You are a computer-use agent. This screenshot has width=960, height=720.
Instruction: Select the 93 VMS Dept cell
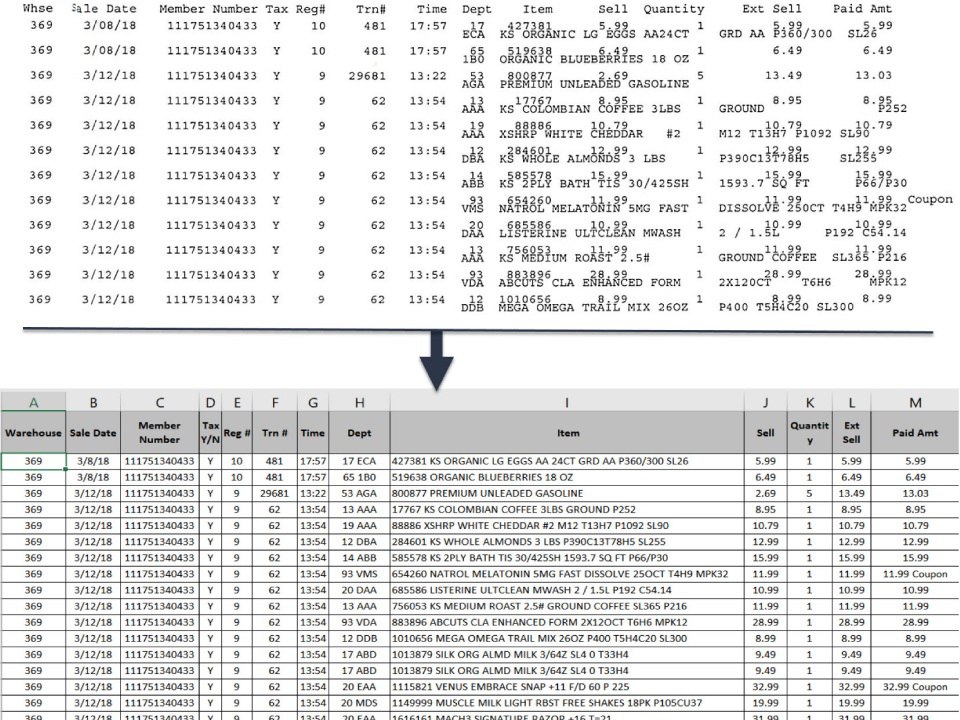[x=358, y=573]
